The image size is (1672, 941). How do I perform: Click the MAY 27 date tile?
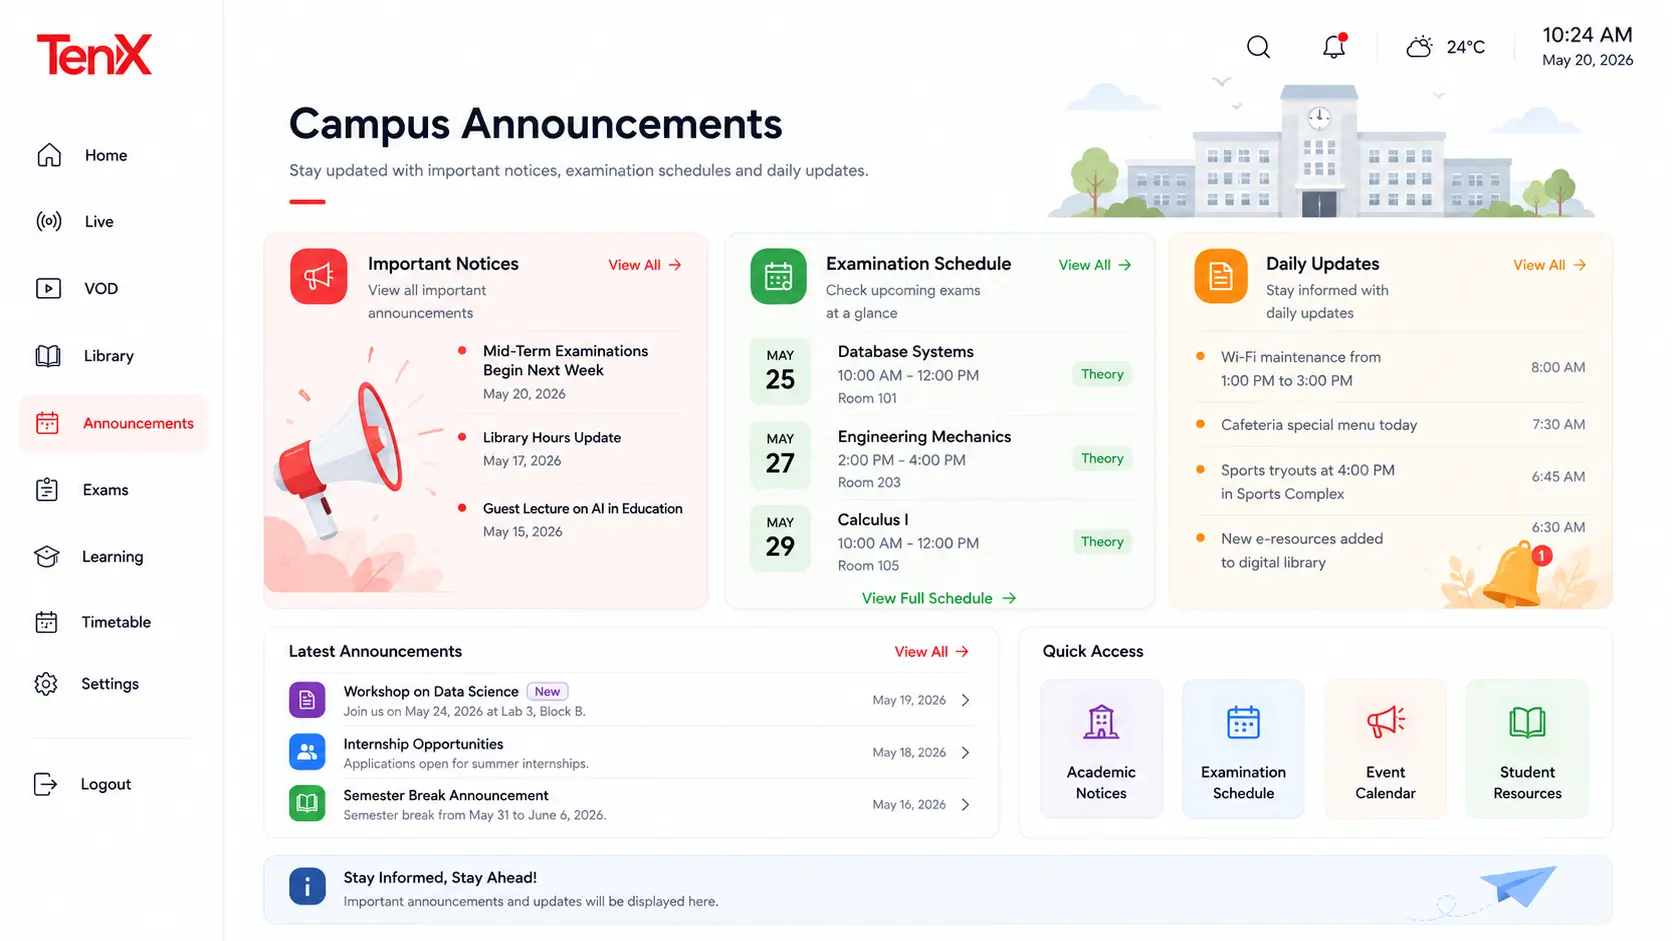click(x=780, y=454)
